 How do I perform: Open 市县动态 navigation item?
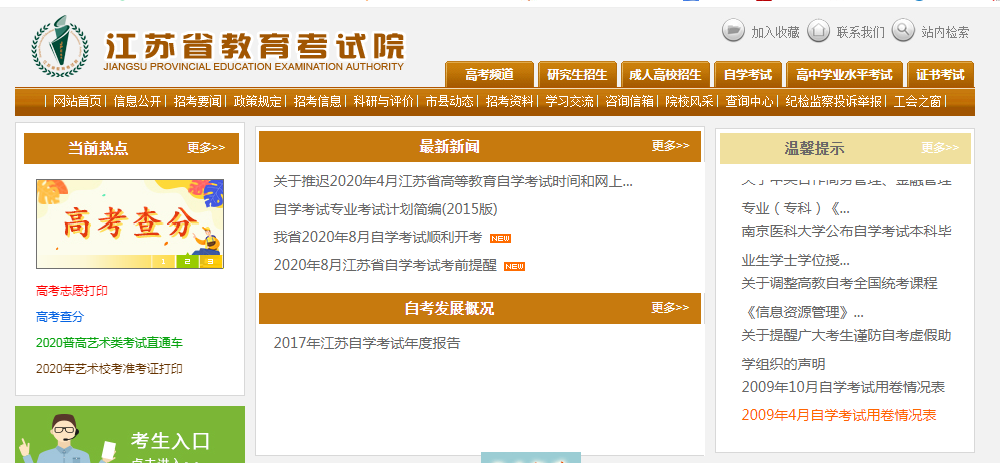tap(450, 101)
